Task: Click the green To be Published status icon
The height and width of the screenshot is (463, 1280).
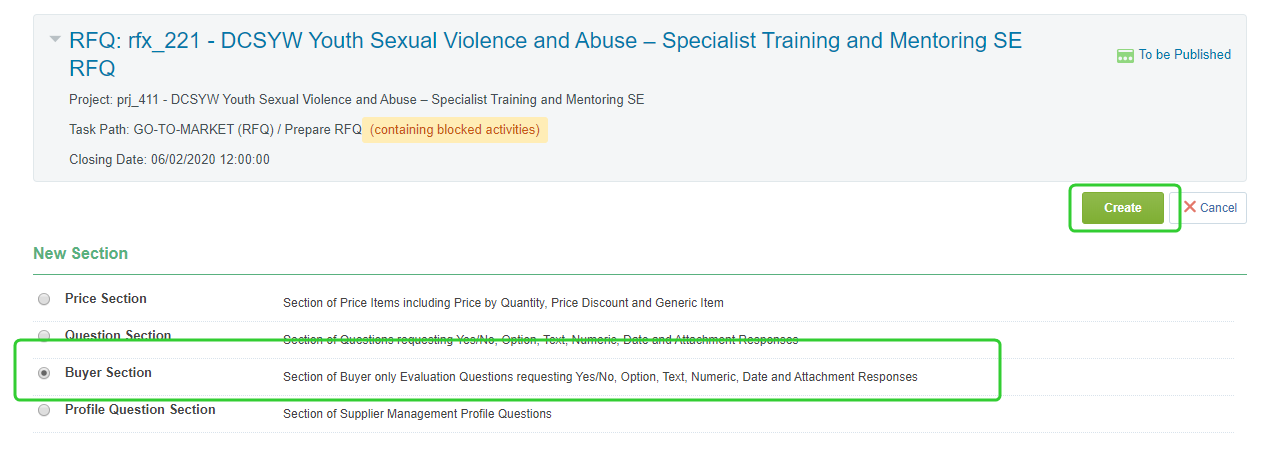Action: pos(1125,56)
